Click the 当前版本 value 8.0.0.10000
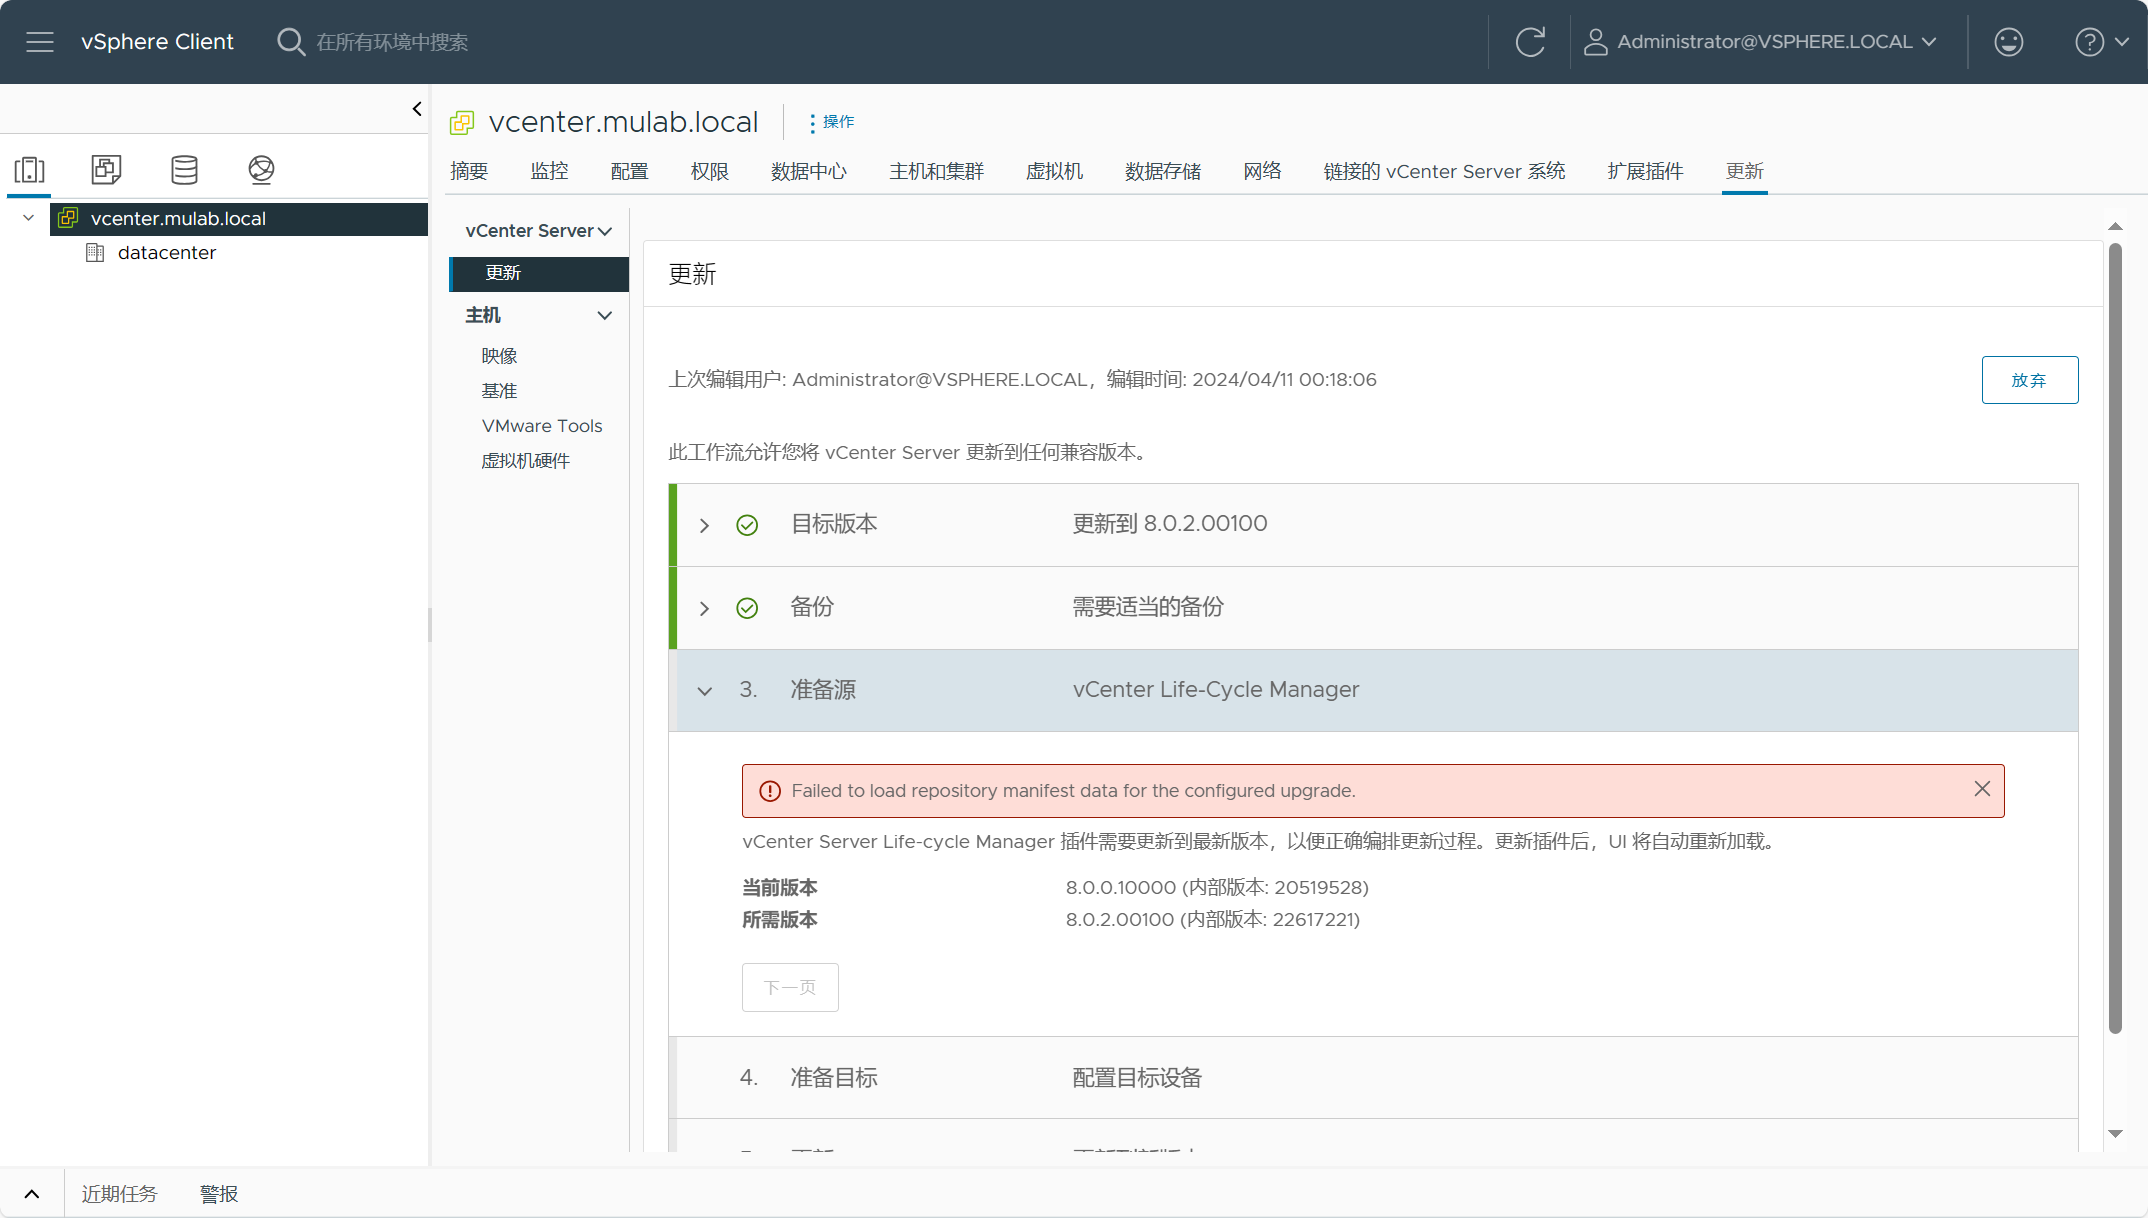 pos(1217,888)
